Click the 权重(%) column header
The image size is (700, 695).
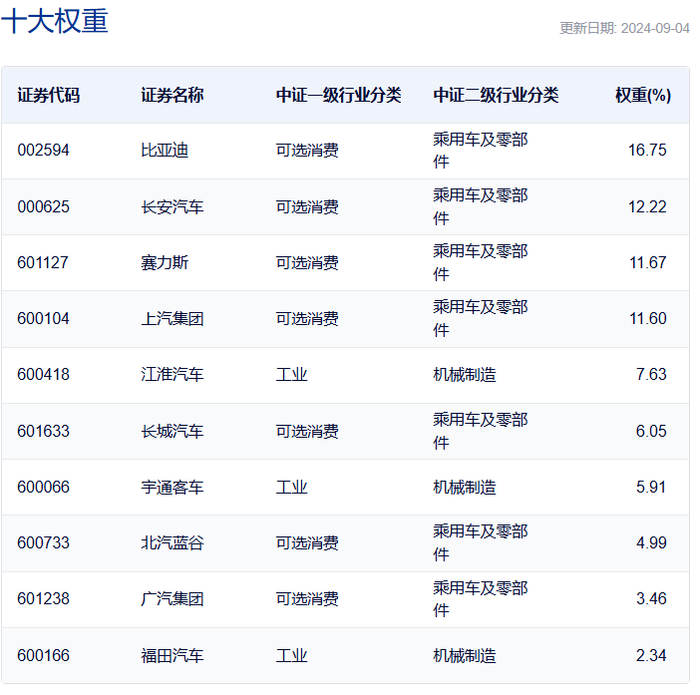pyautogui.click(x=643, y=95)
